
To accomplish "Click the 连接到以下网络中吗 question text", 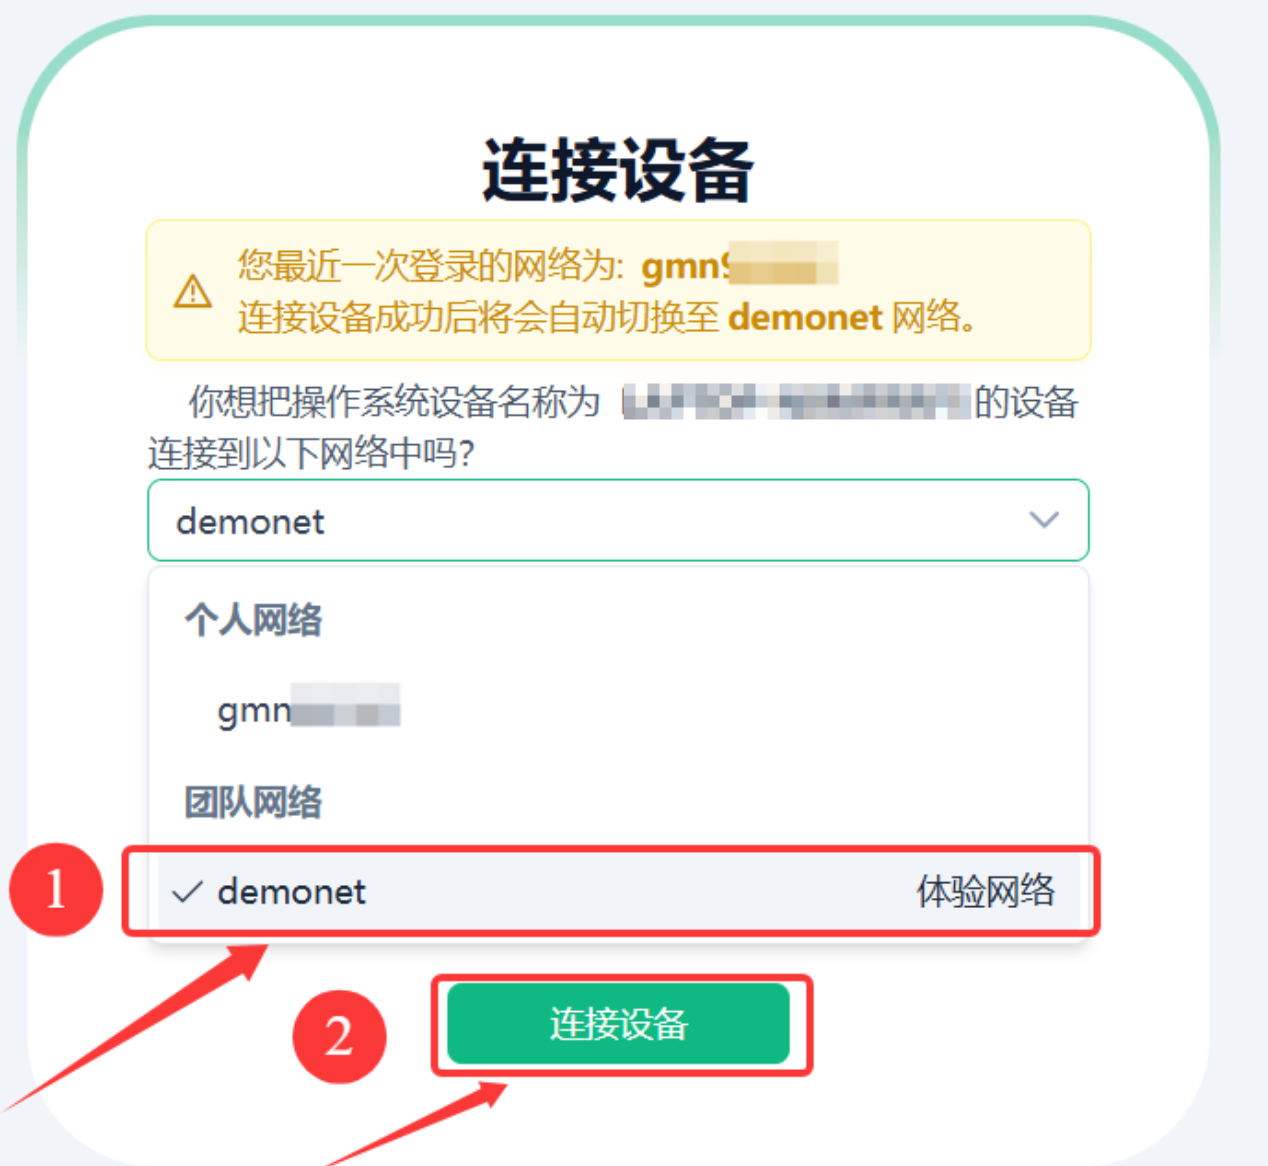I will tap(311, 453).
